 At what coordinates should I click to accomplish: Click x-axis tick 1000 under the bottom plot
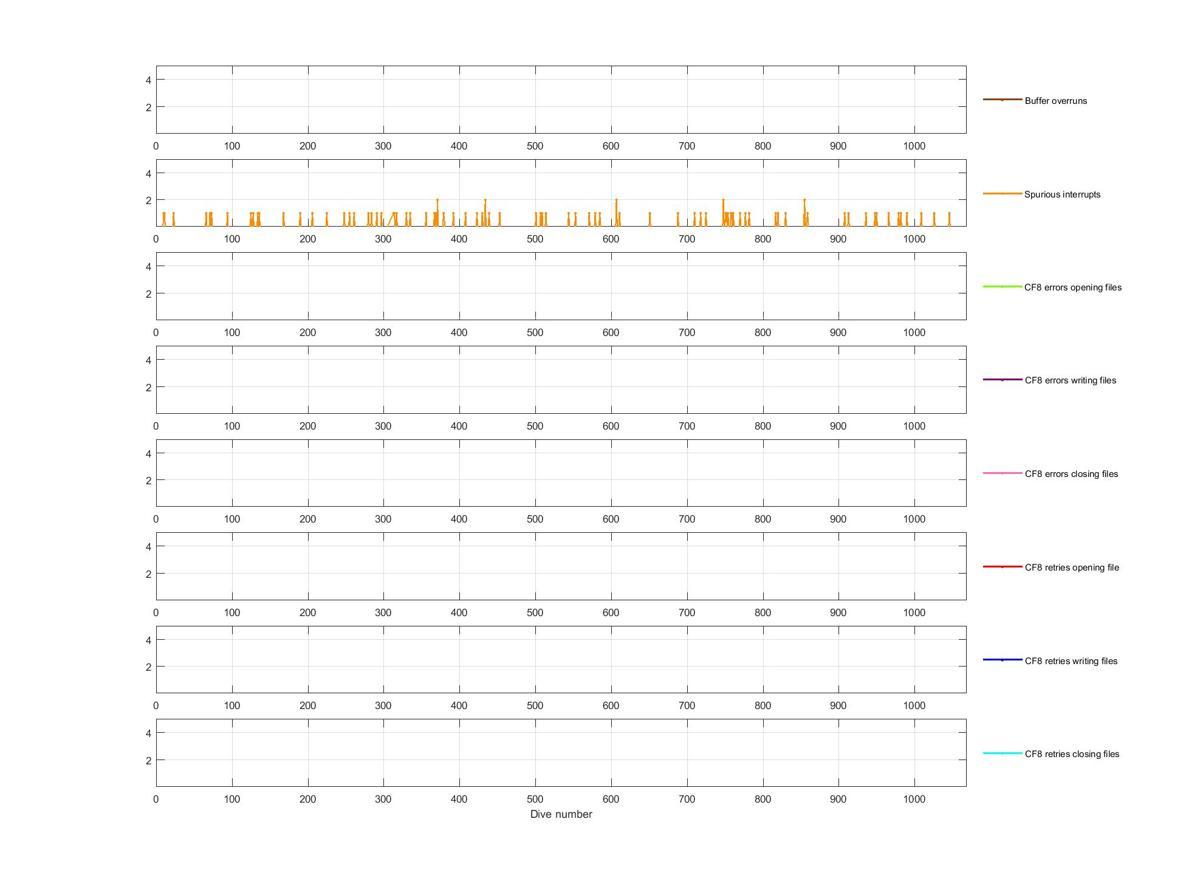(914, 799)
